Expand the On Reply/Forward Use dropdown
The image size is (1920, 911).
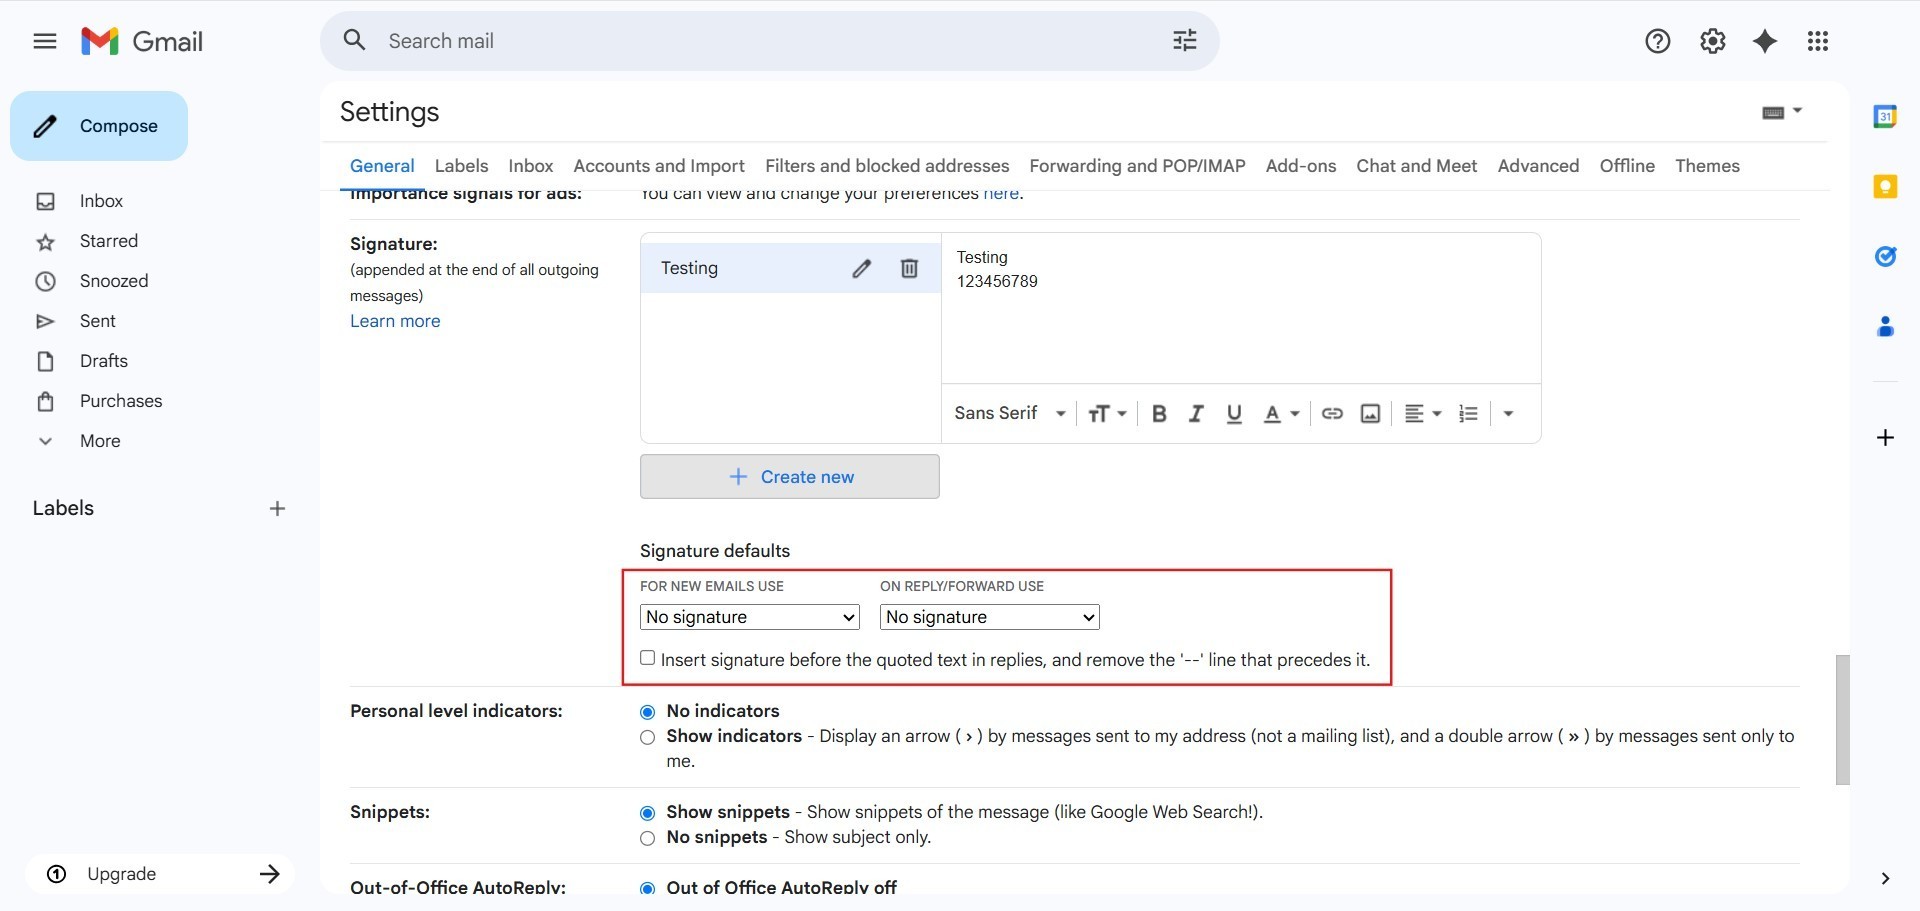[x=989, y=617]
